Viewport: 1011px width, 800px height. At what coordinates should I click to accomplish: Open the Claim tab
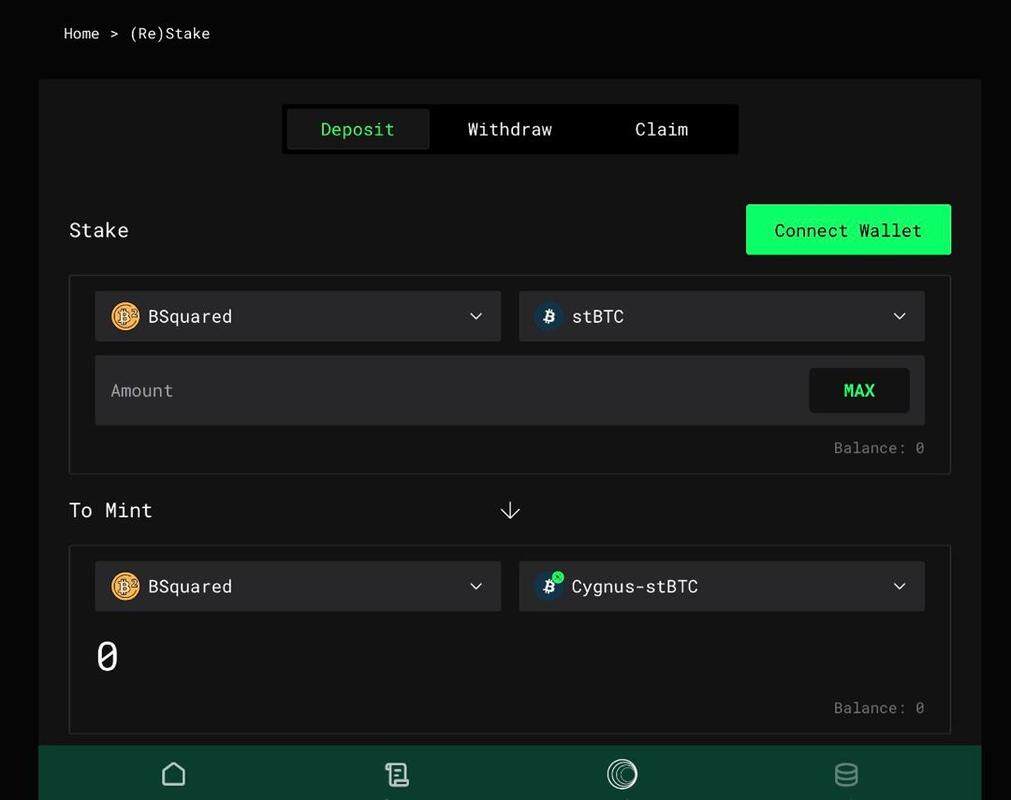tap(661, 129)
